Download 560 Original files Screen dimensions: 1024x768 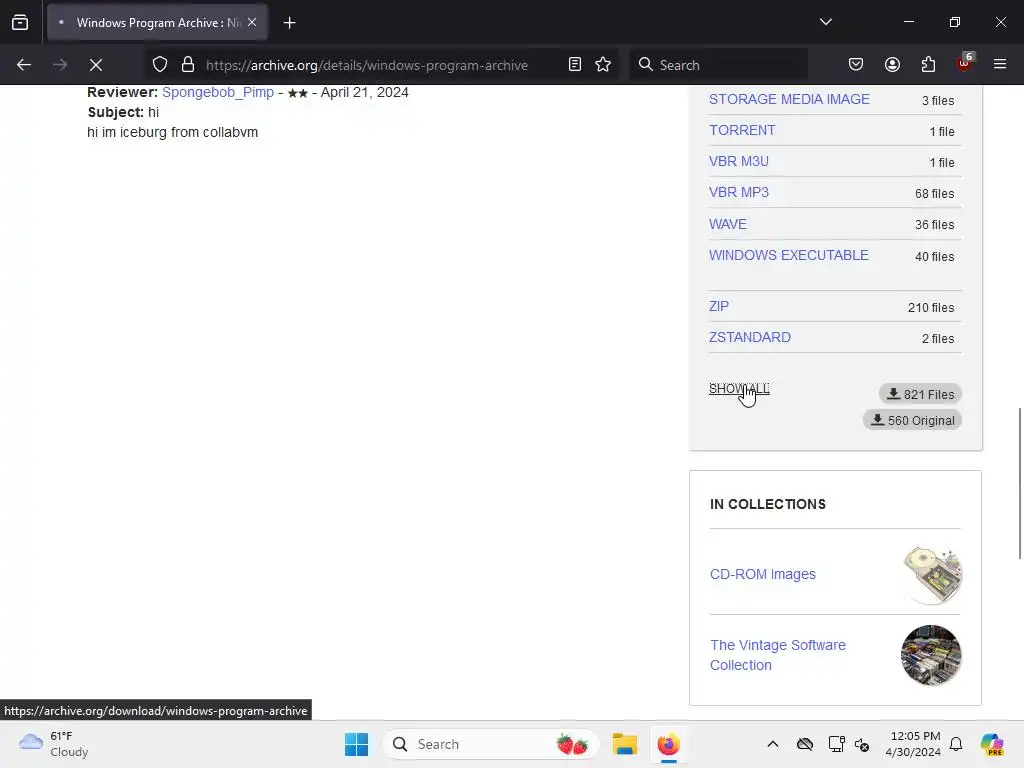pos(912,421)
